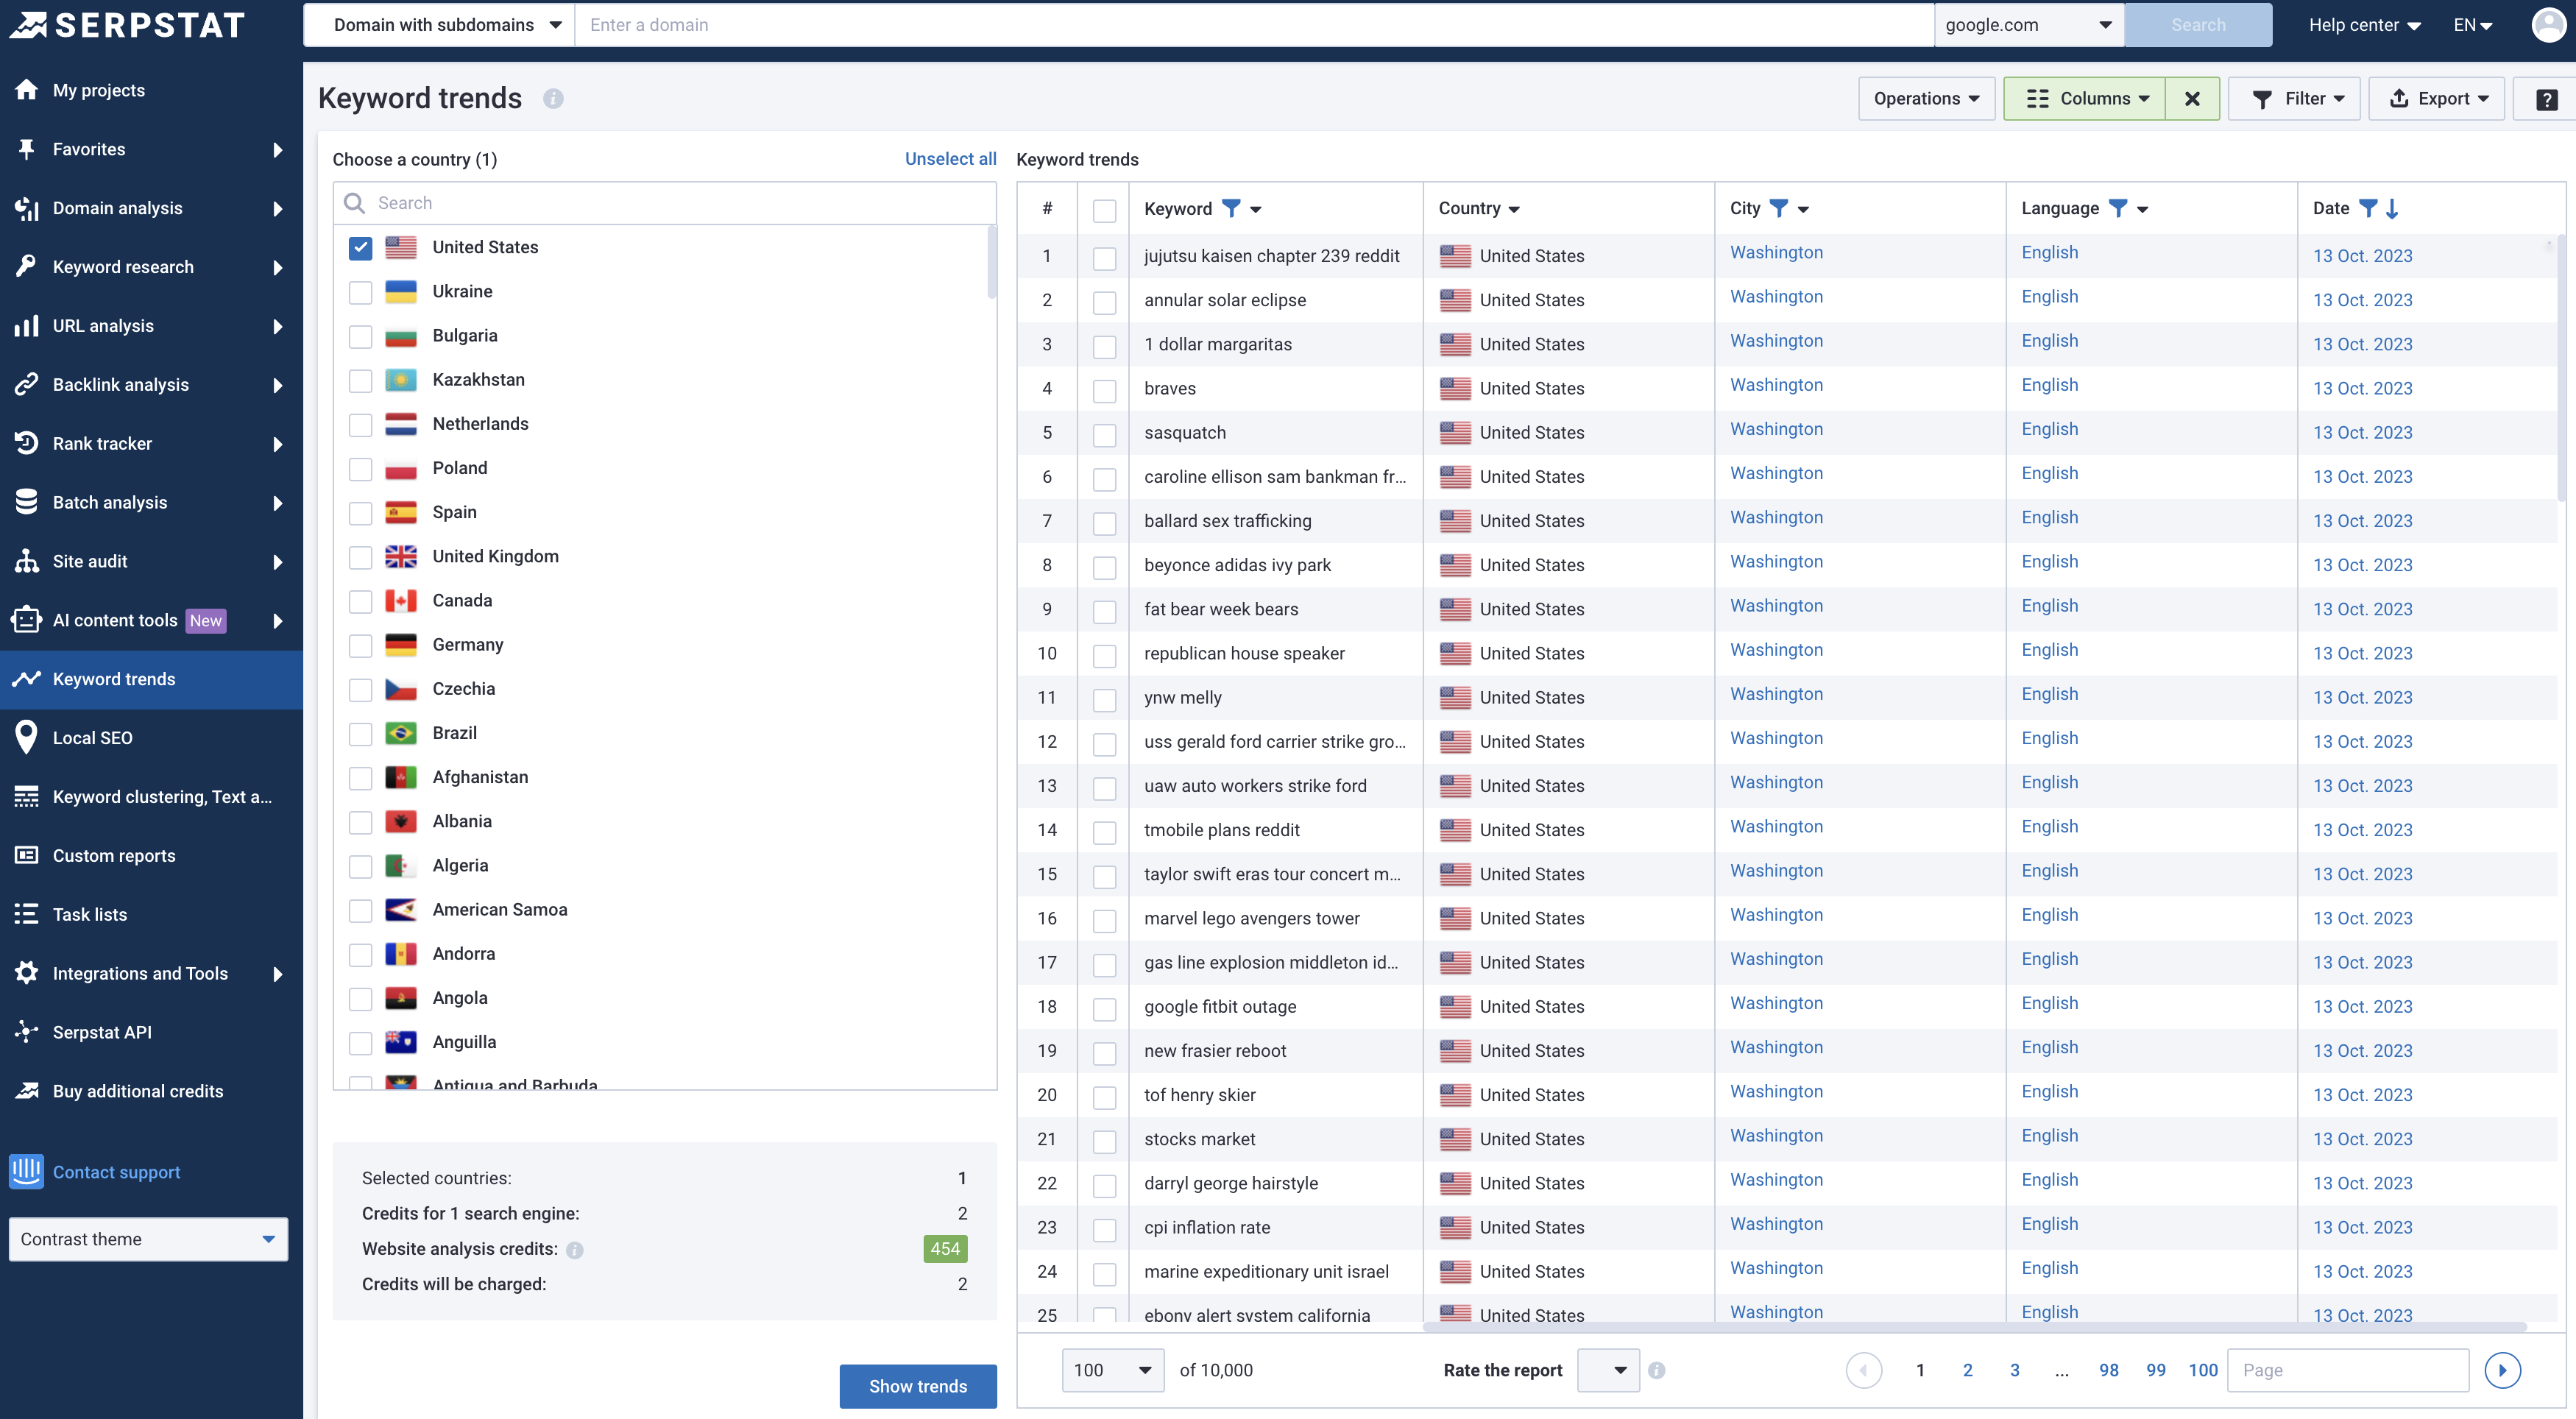The width and height of the screenshot is (2576, 1419).
Task: Open the google.com search engine dropdown
Action: click(x=2029, y=25)
